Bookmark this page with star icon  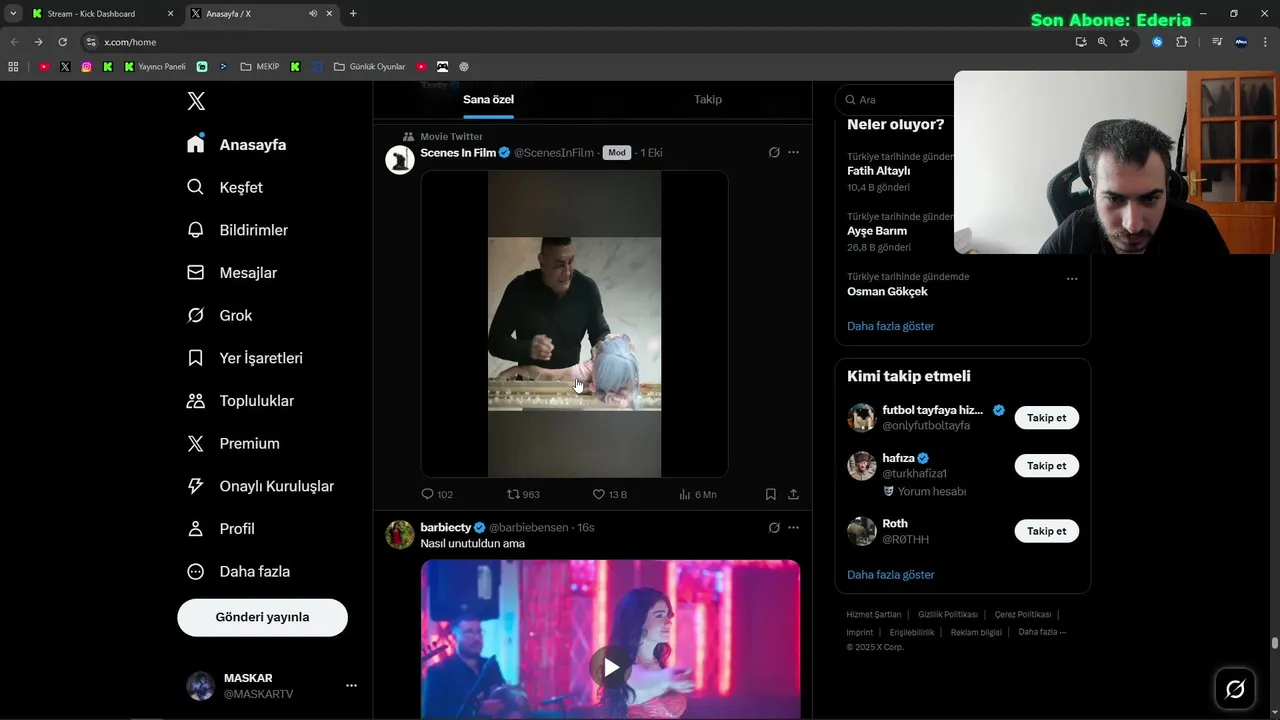[1124, 42]
